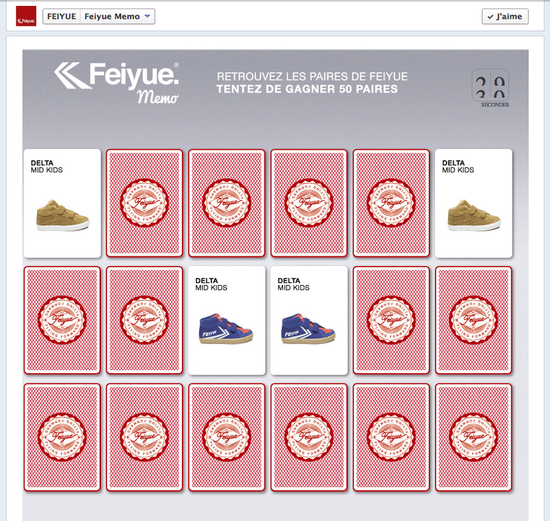Toggle the J'aime like button
The width and height of the screenshot is (550, 521).
(x=505, y=16)
